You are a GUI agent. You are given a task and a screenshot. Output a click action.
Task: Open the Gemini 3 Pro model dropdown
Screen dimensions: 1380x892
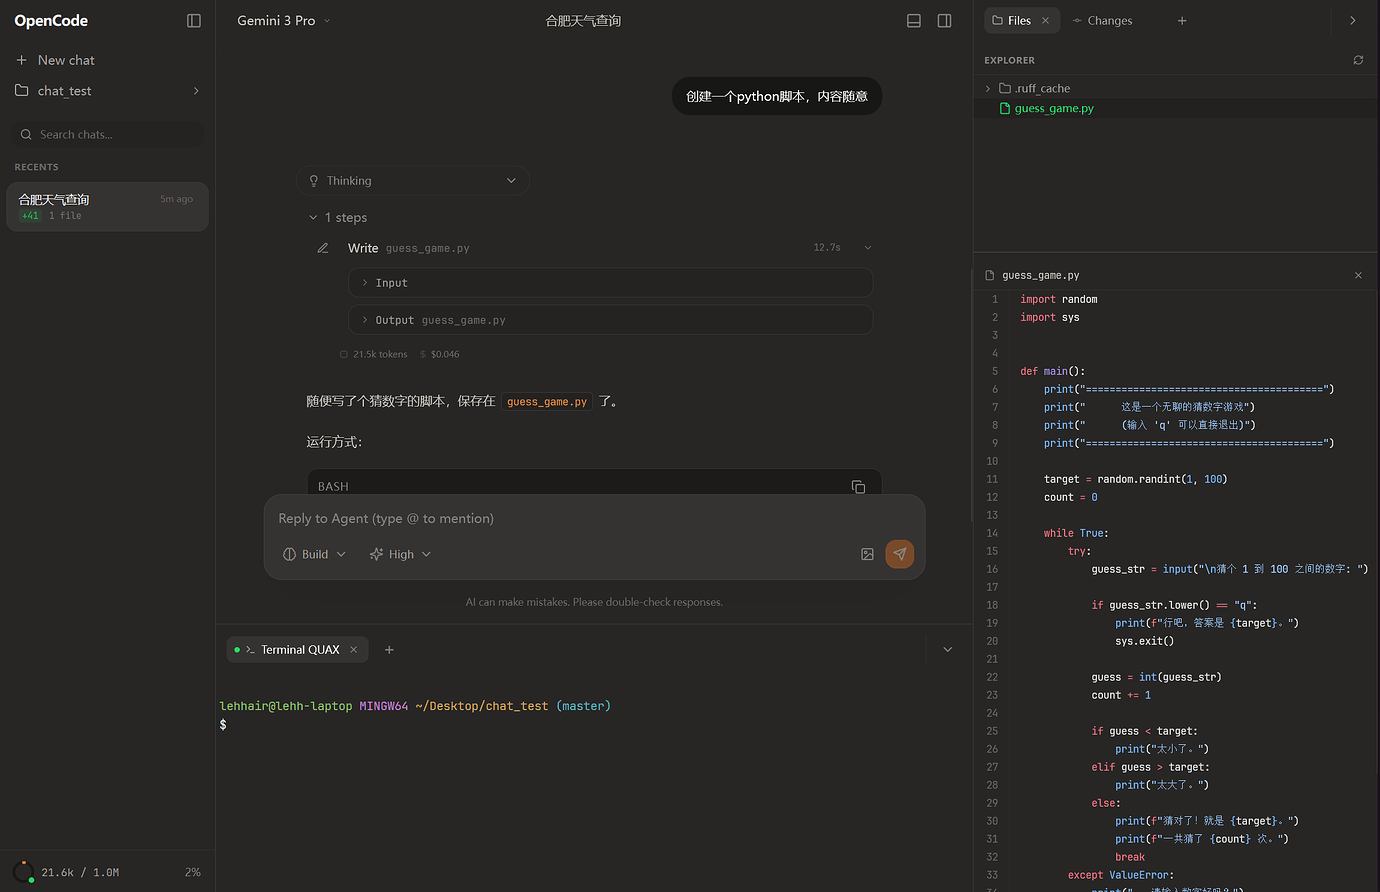click(283, 21)
